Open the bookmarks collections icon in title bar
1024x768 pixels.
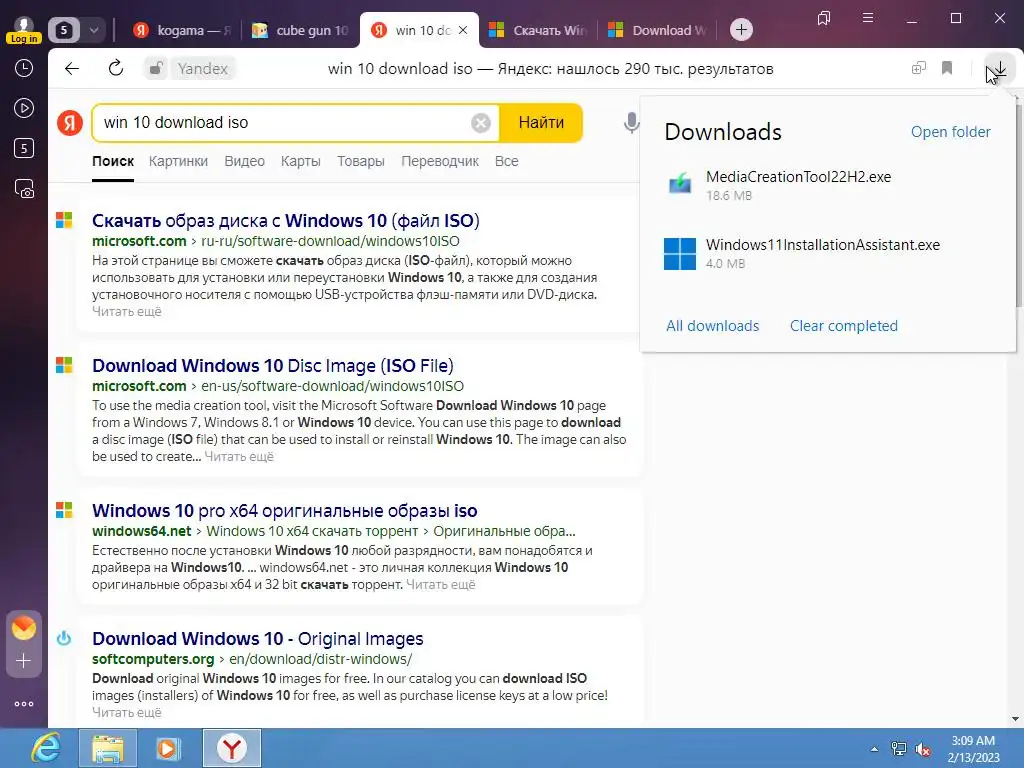click(x=824, y=18)
